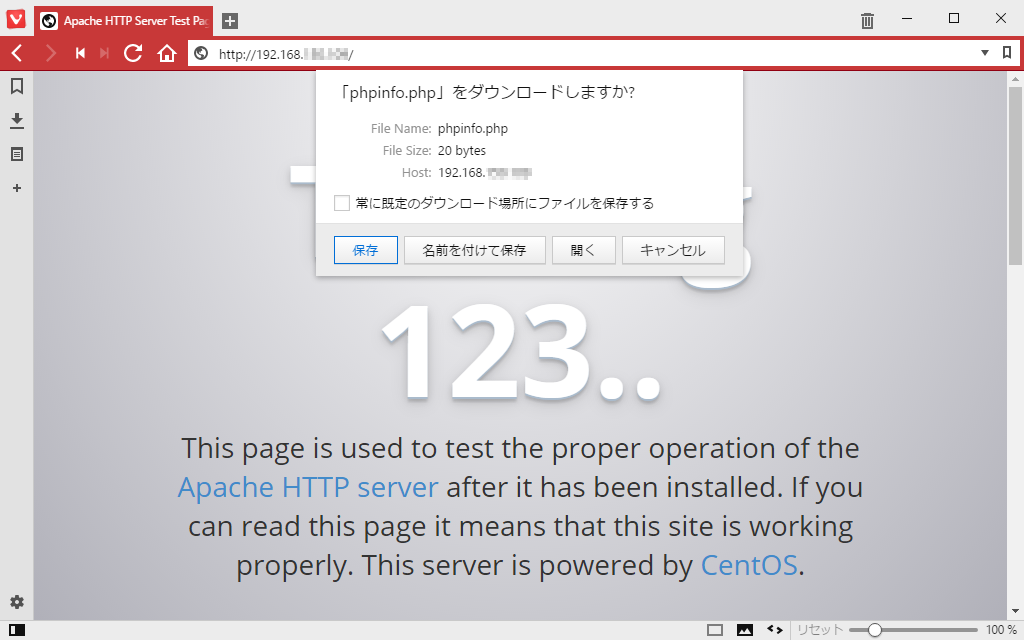Open the Bookmarks side panel
The height and width of the screenshot is (640, 1024).
(x=17, y=86)
